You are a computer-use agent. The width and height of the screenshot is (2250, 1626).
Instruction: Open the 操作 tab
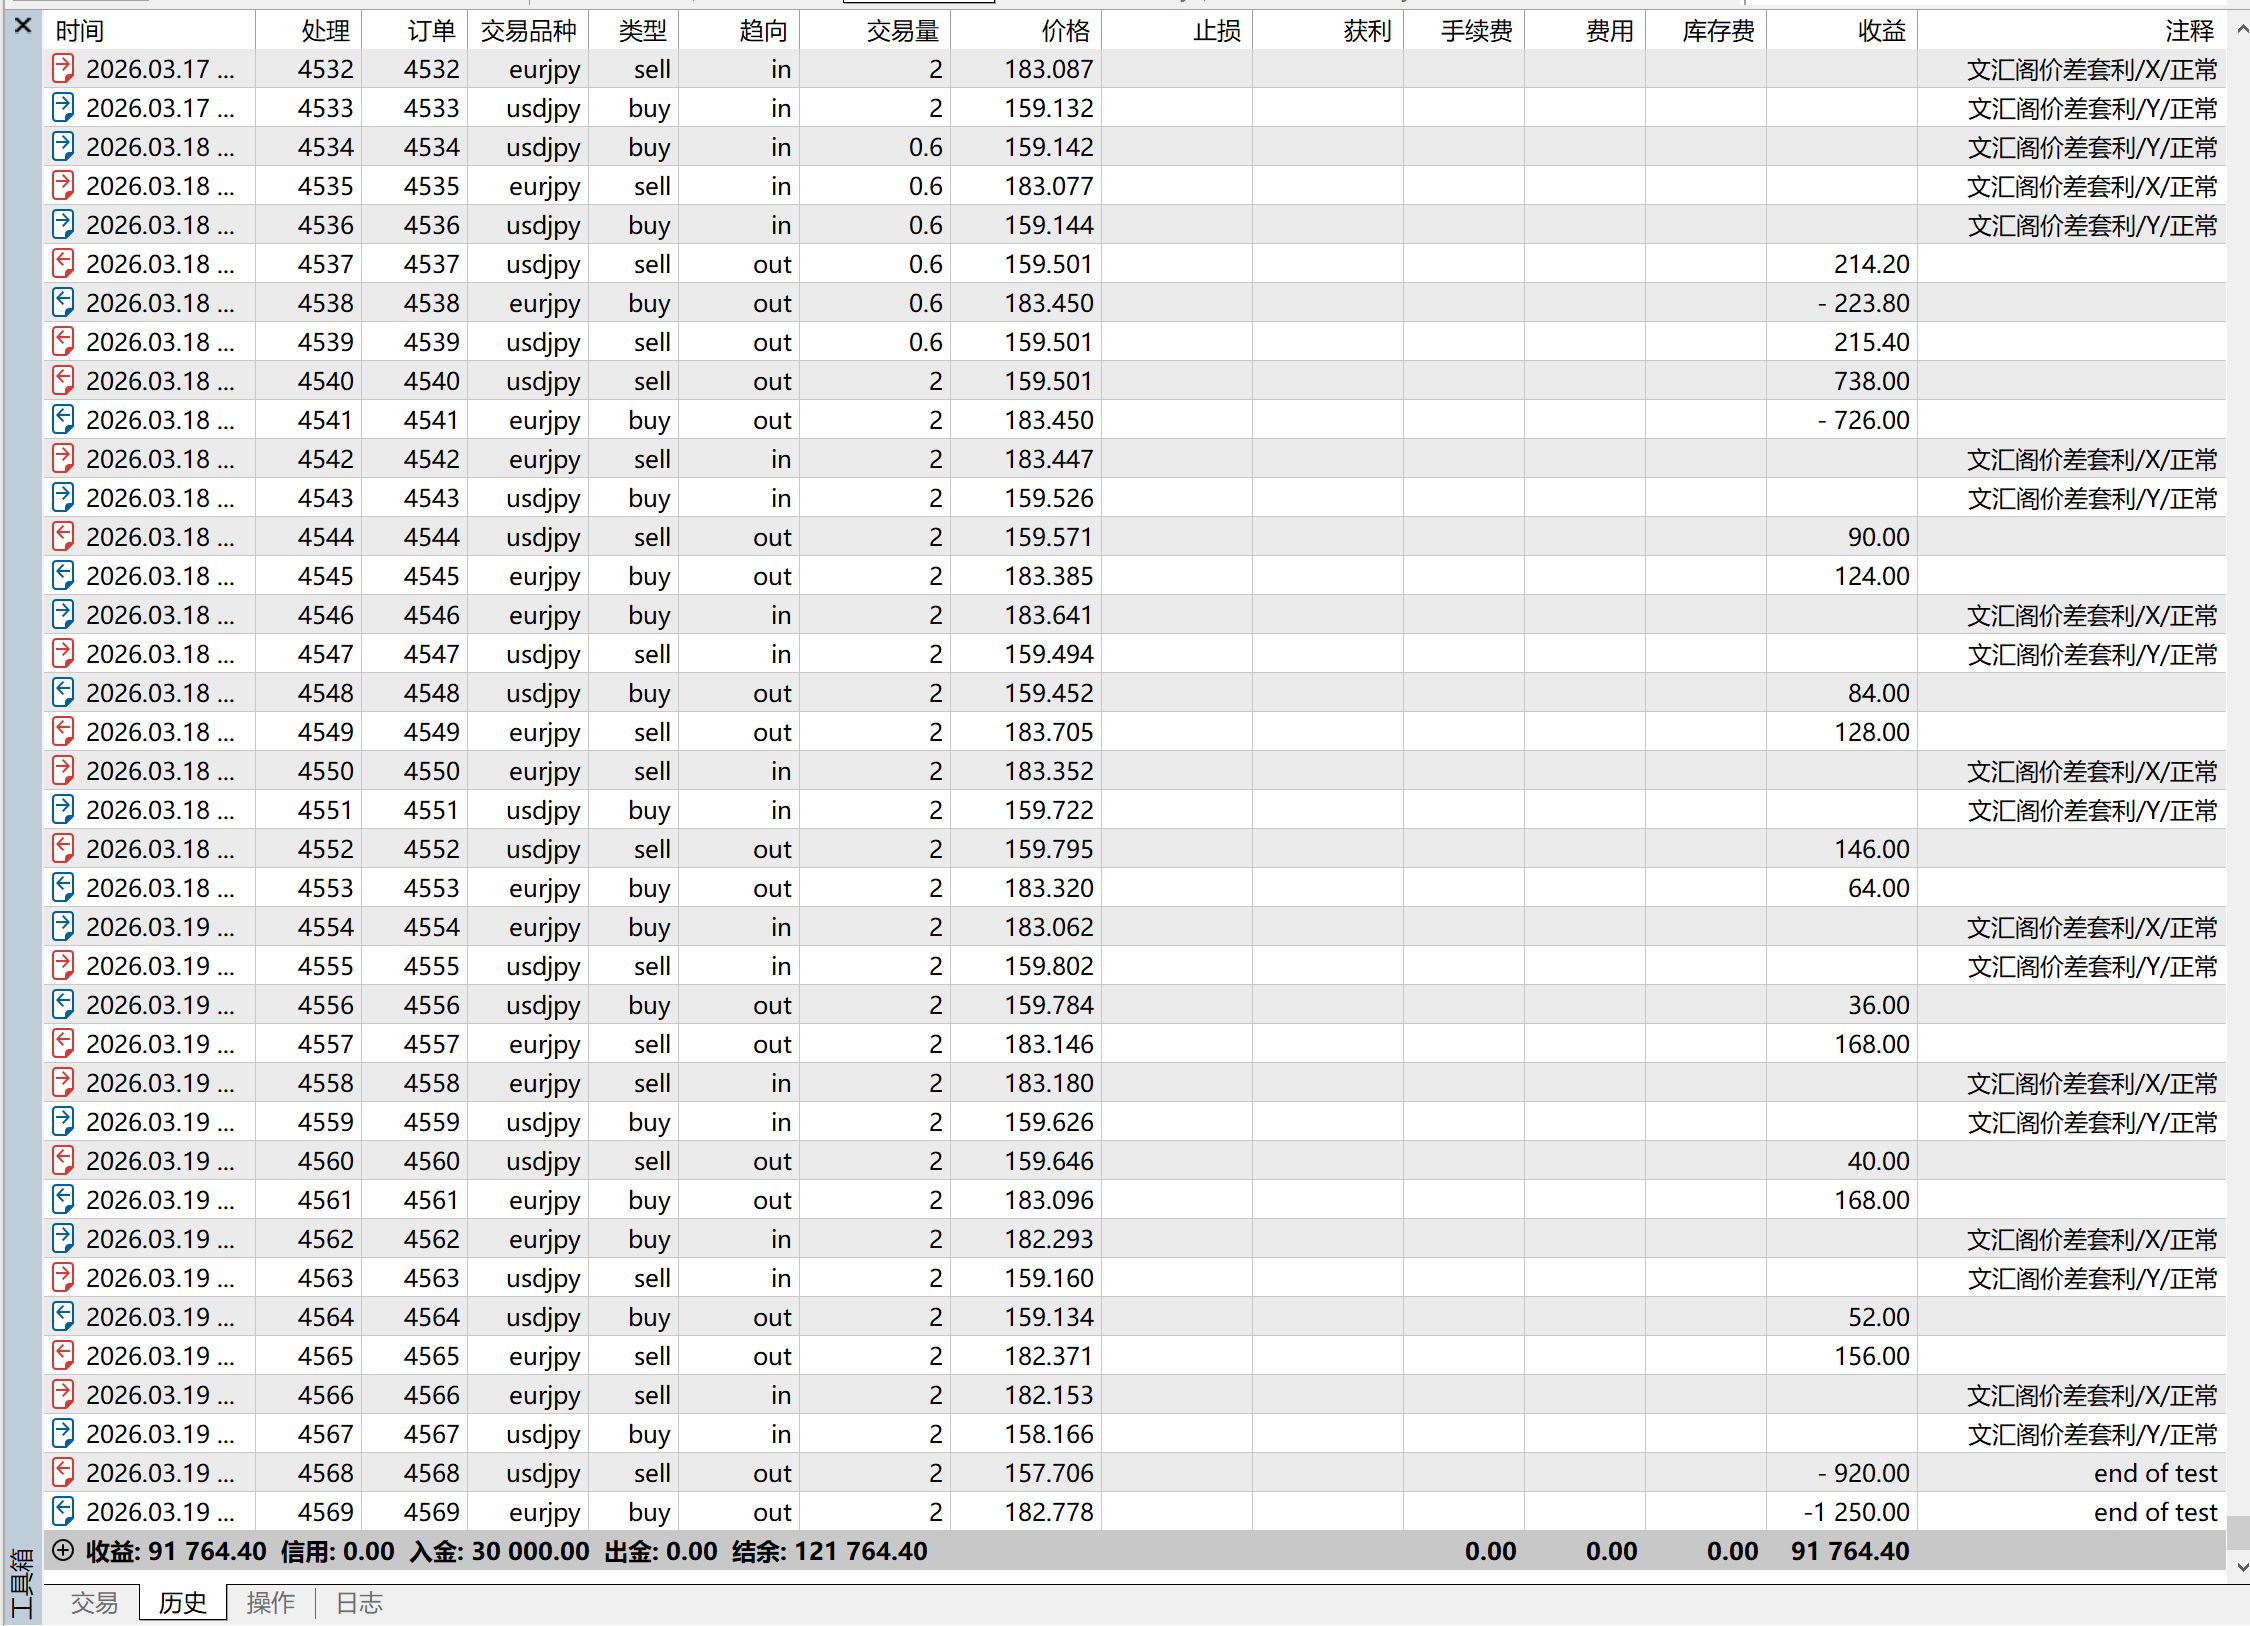coord(270,1603)
